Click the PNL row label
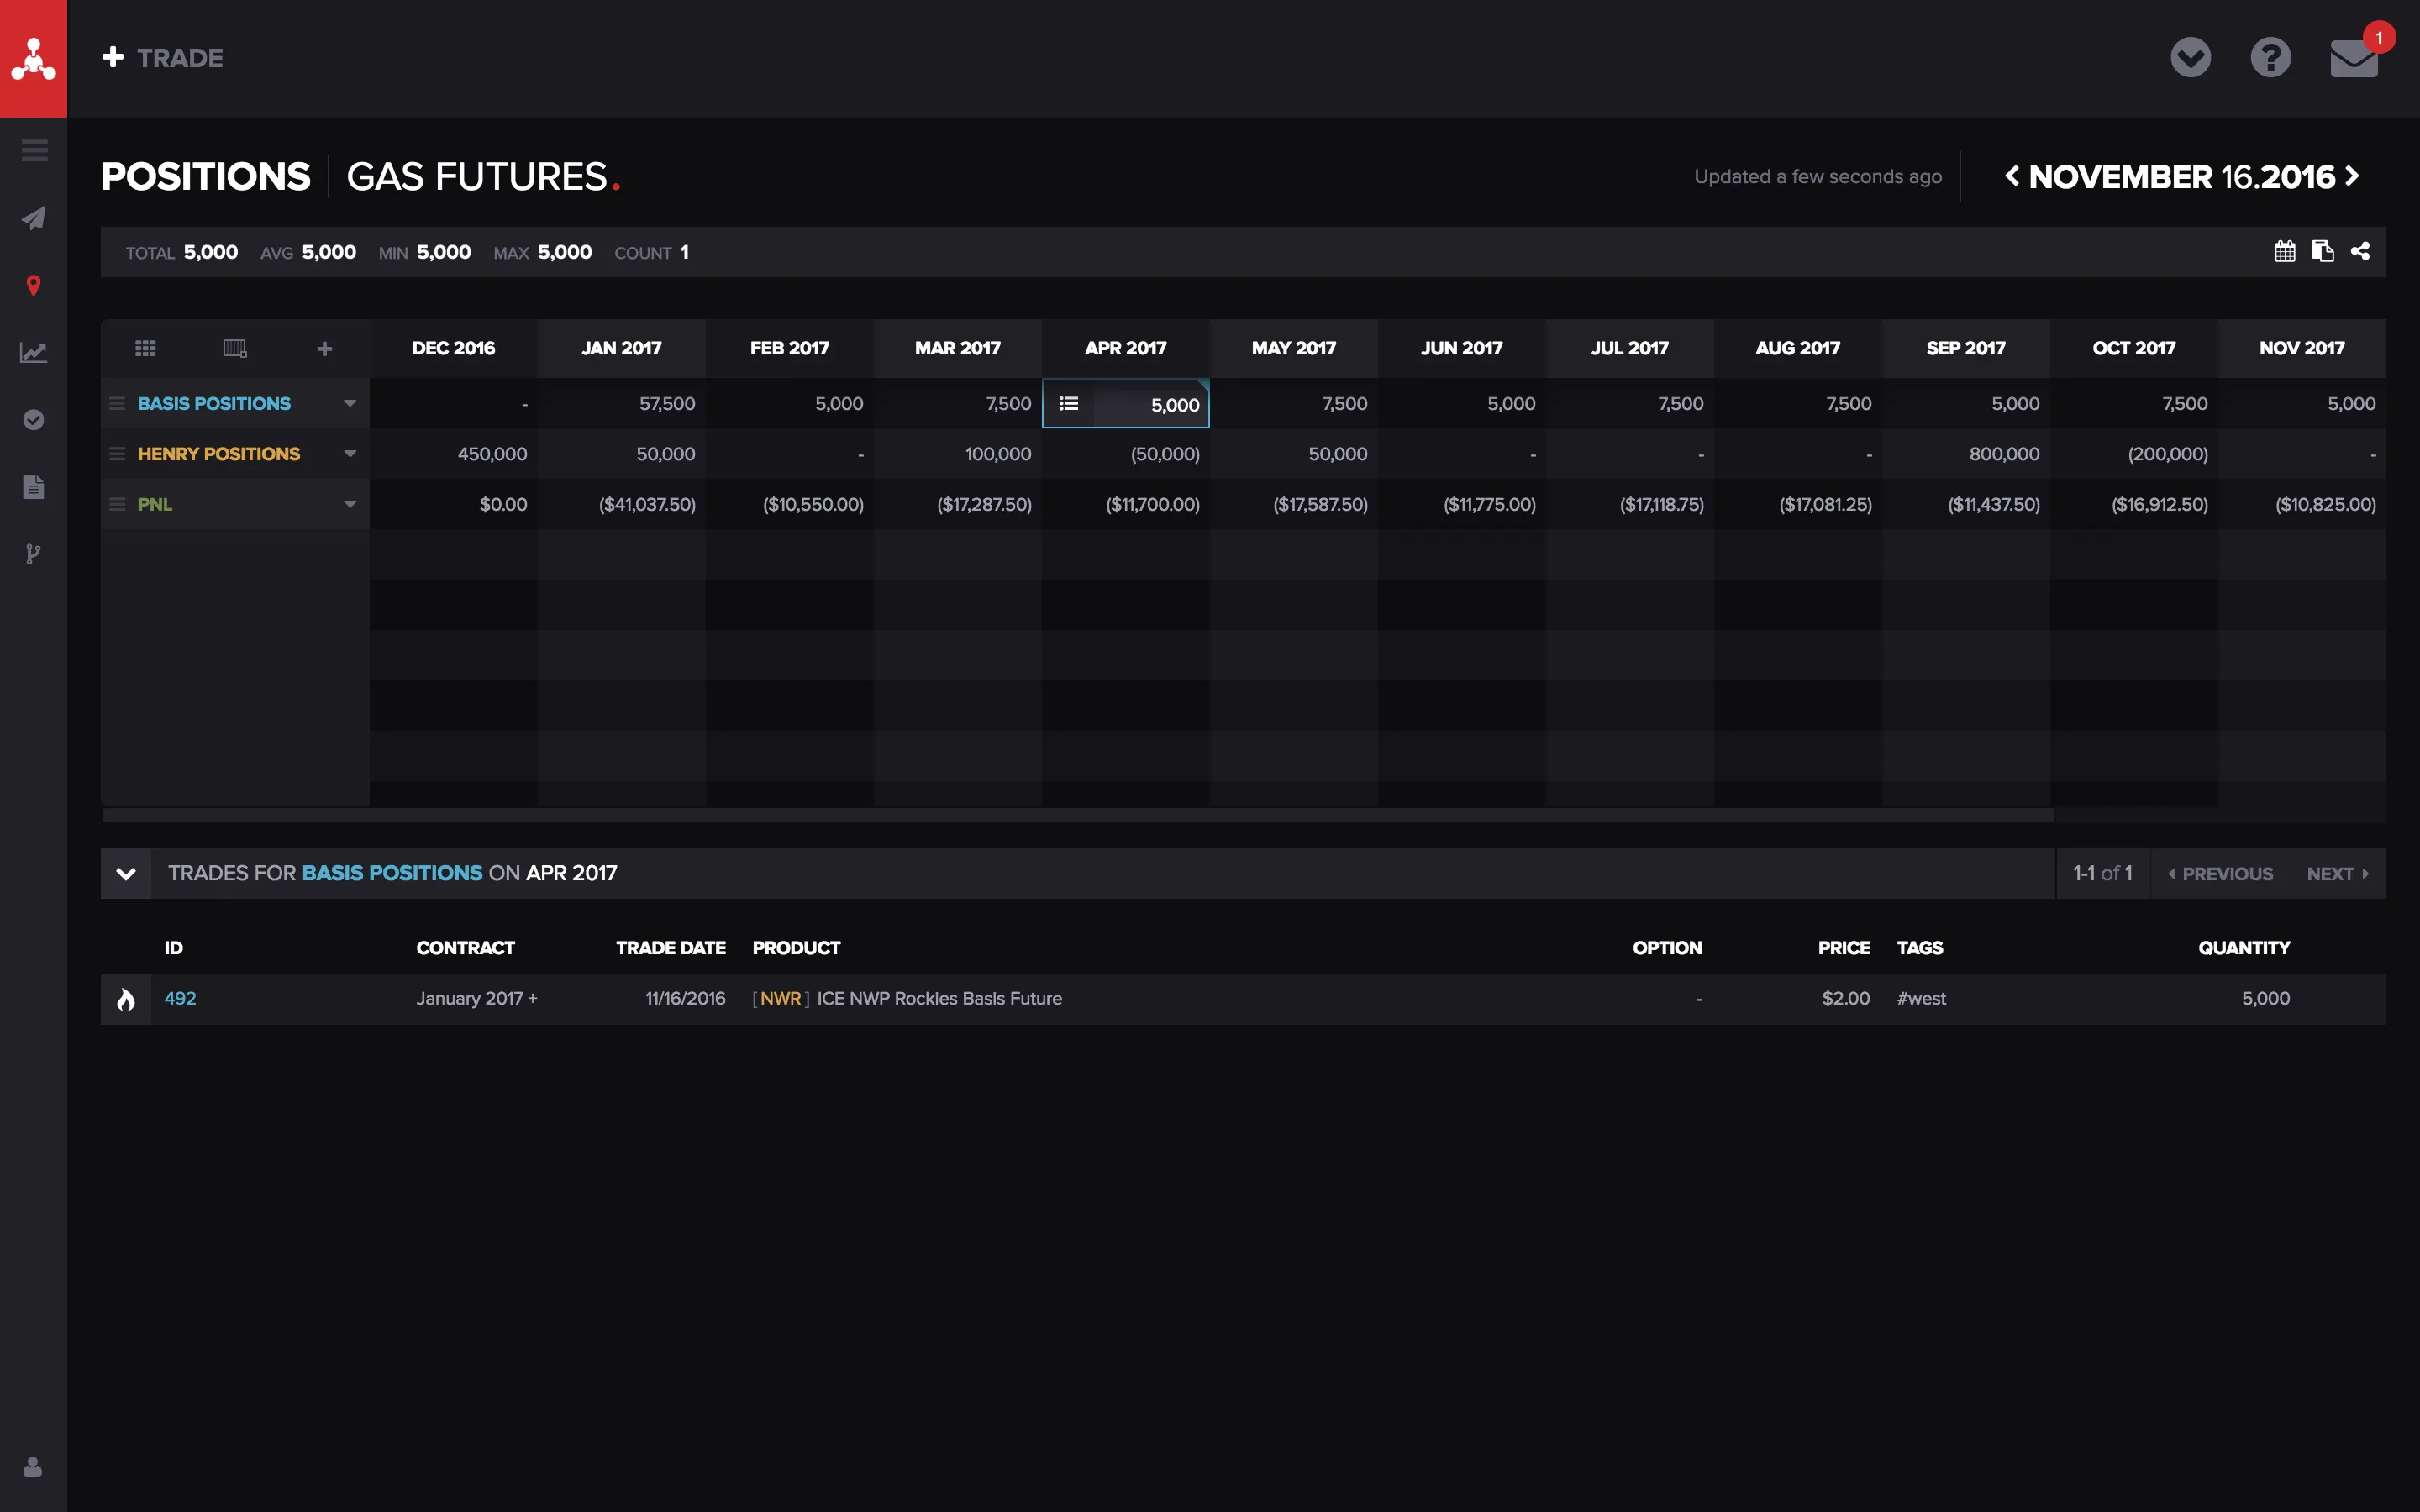Screen dimensions: 2420x1512 click(x=155, y=504)
